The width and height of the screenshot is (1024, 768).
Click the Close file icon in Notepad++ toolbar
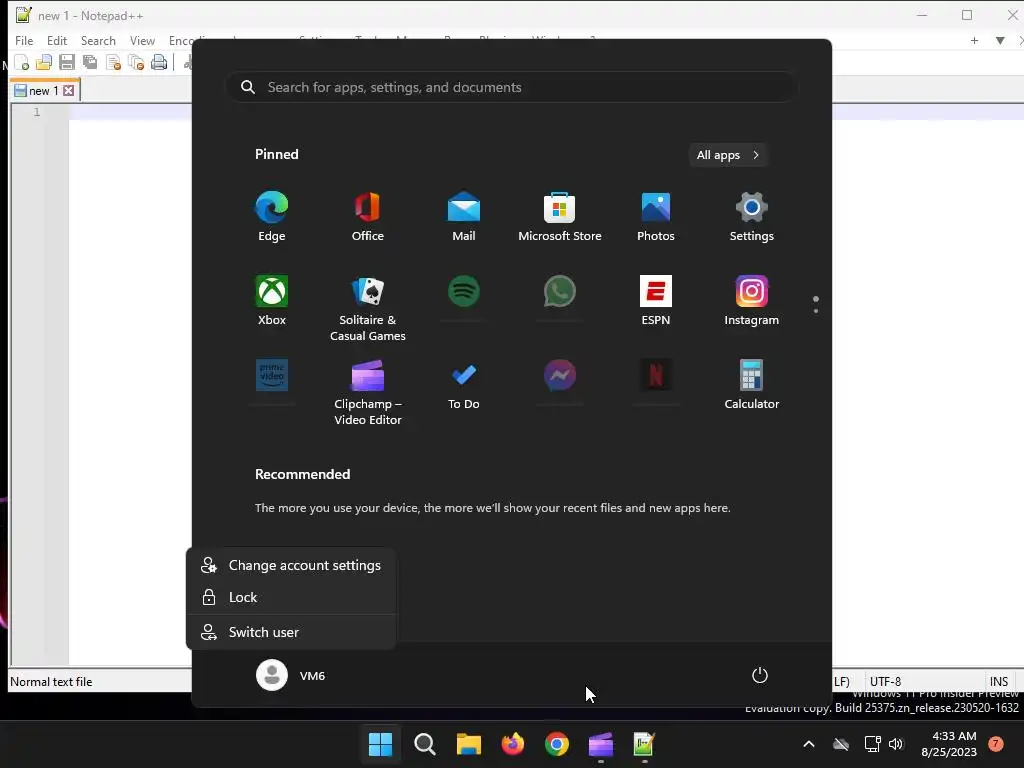click(x=113, y=63)
